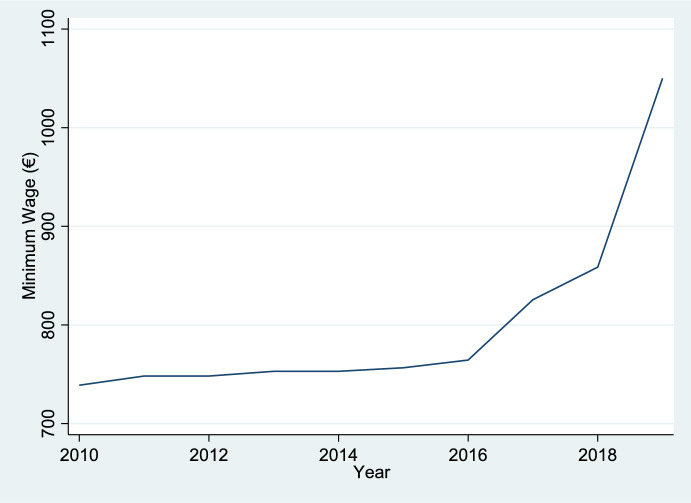Viewport: 691px width, 503px height.
Task: Click the 2012 x-axis label
Action: pos(209,455)
